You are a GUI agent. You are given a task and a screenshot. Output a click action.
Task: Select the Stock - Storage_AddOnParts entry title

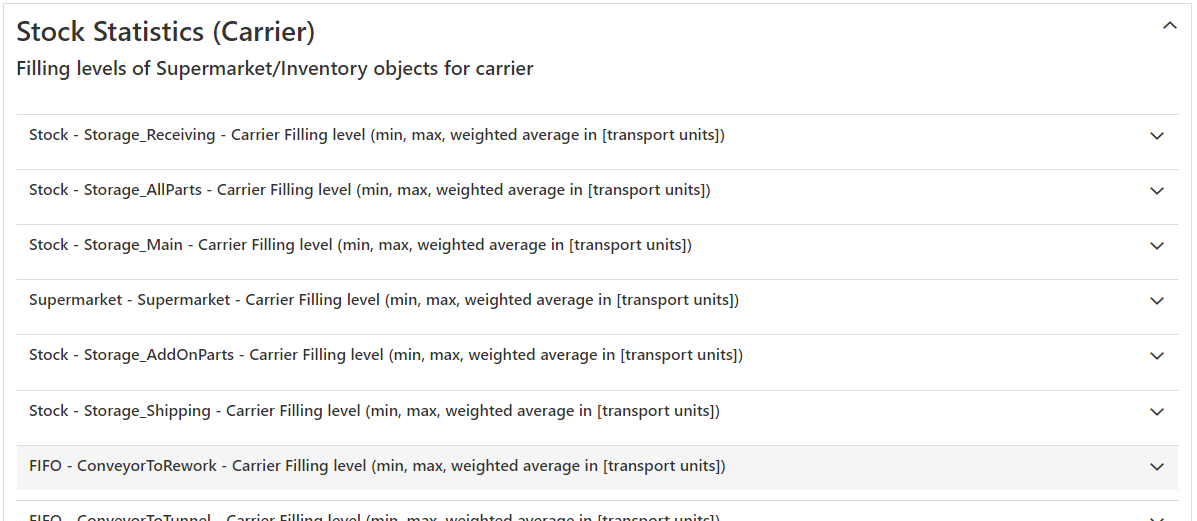point(385,355)
